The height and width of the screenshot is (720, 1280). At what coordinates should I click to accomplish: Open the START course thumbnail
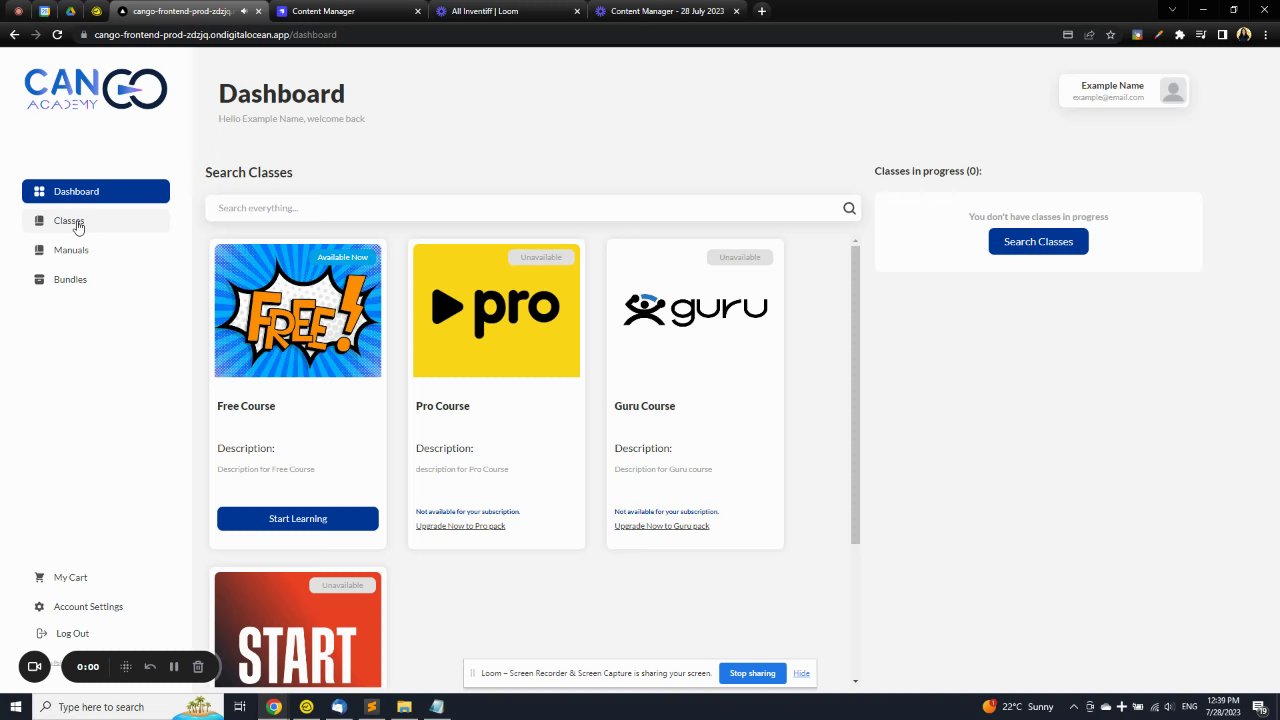click(298, 630)
